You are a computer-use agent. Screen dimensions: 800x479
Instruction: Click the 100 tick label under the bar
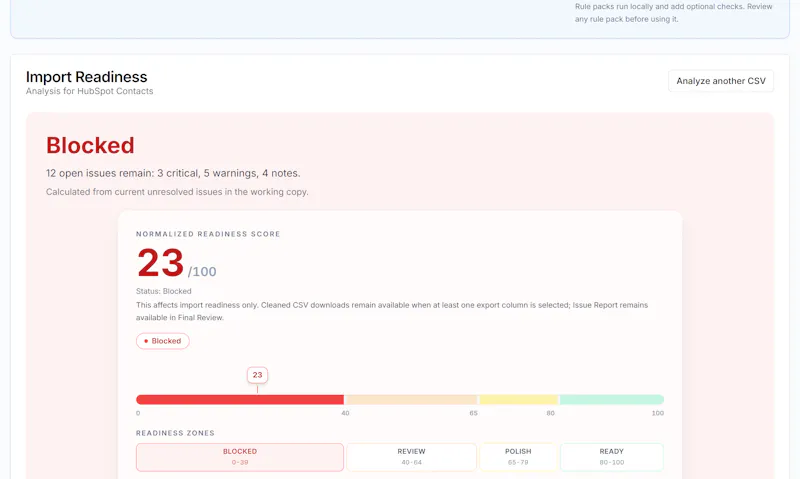point(658,413)
